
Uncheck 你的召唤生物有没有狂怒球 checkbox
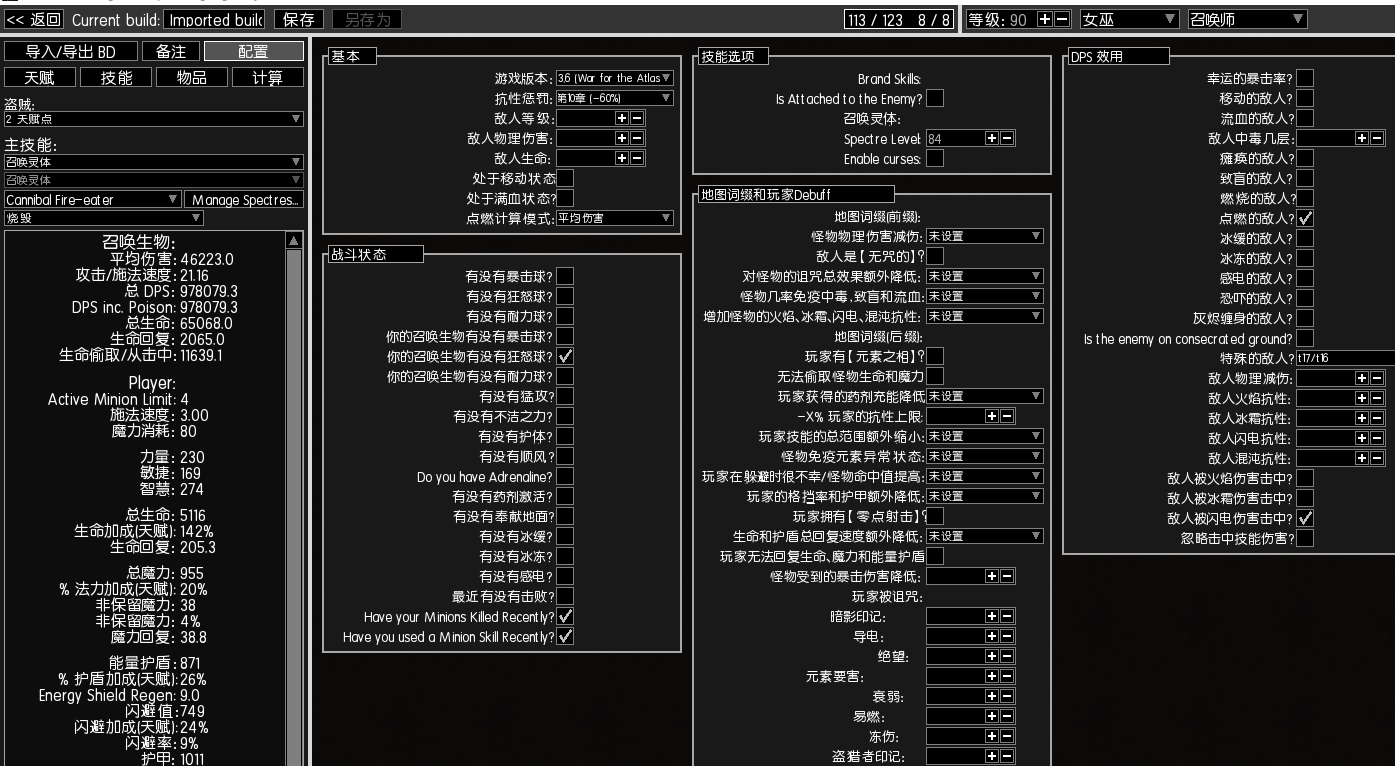click(x=565, y=357)
